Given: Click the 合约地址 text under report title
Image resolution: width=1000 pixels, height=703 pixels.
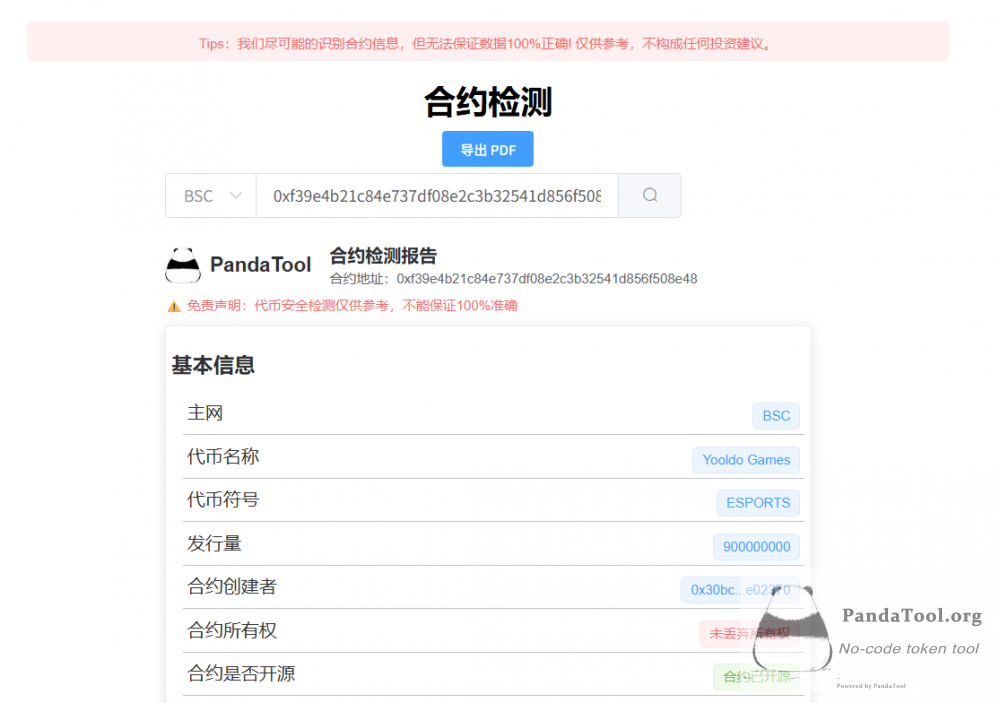Looking at the screenshot, I should 513,279.
